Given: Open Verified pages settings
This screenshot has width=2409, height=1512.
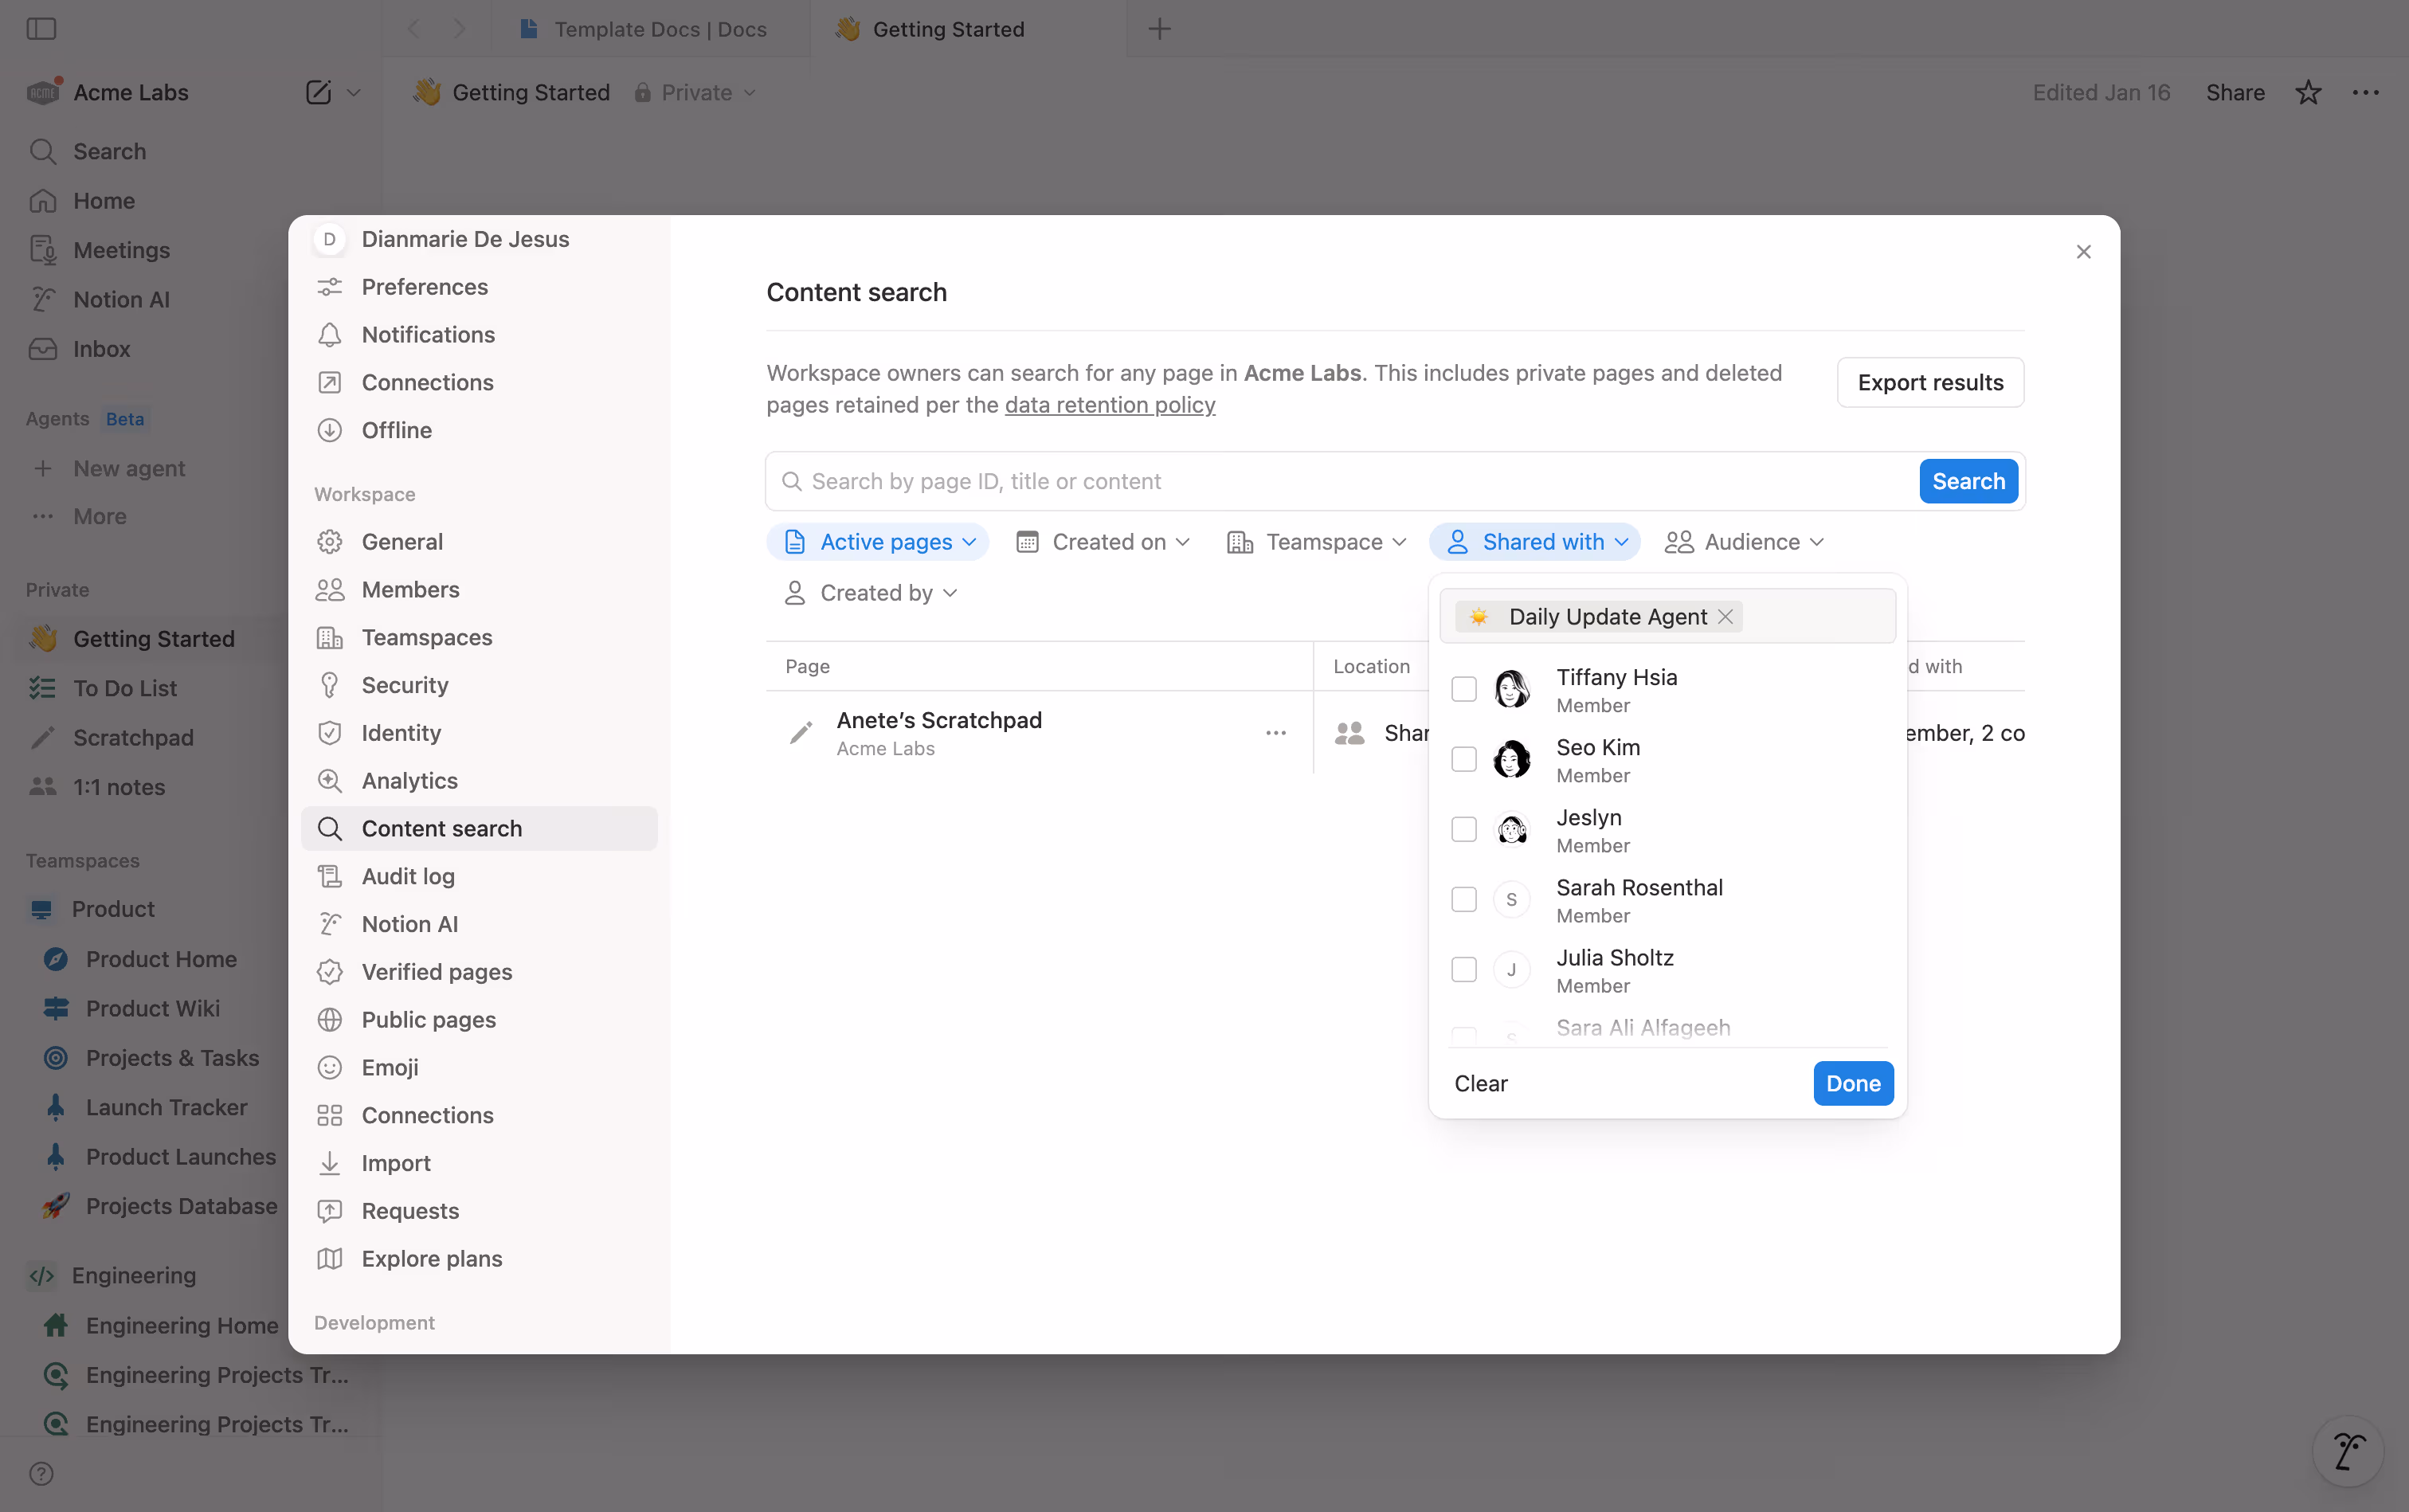Looking at the screenshot, I should point(437,971).
